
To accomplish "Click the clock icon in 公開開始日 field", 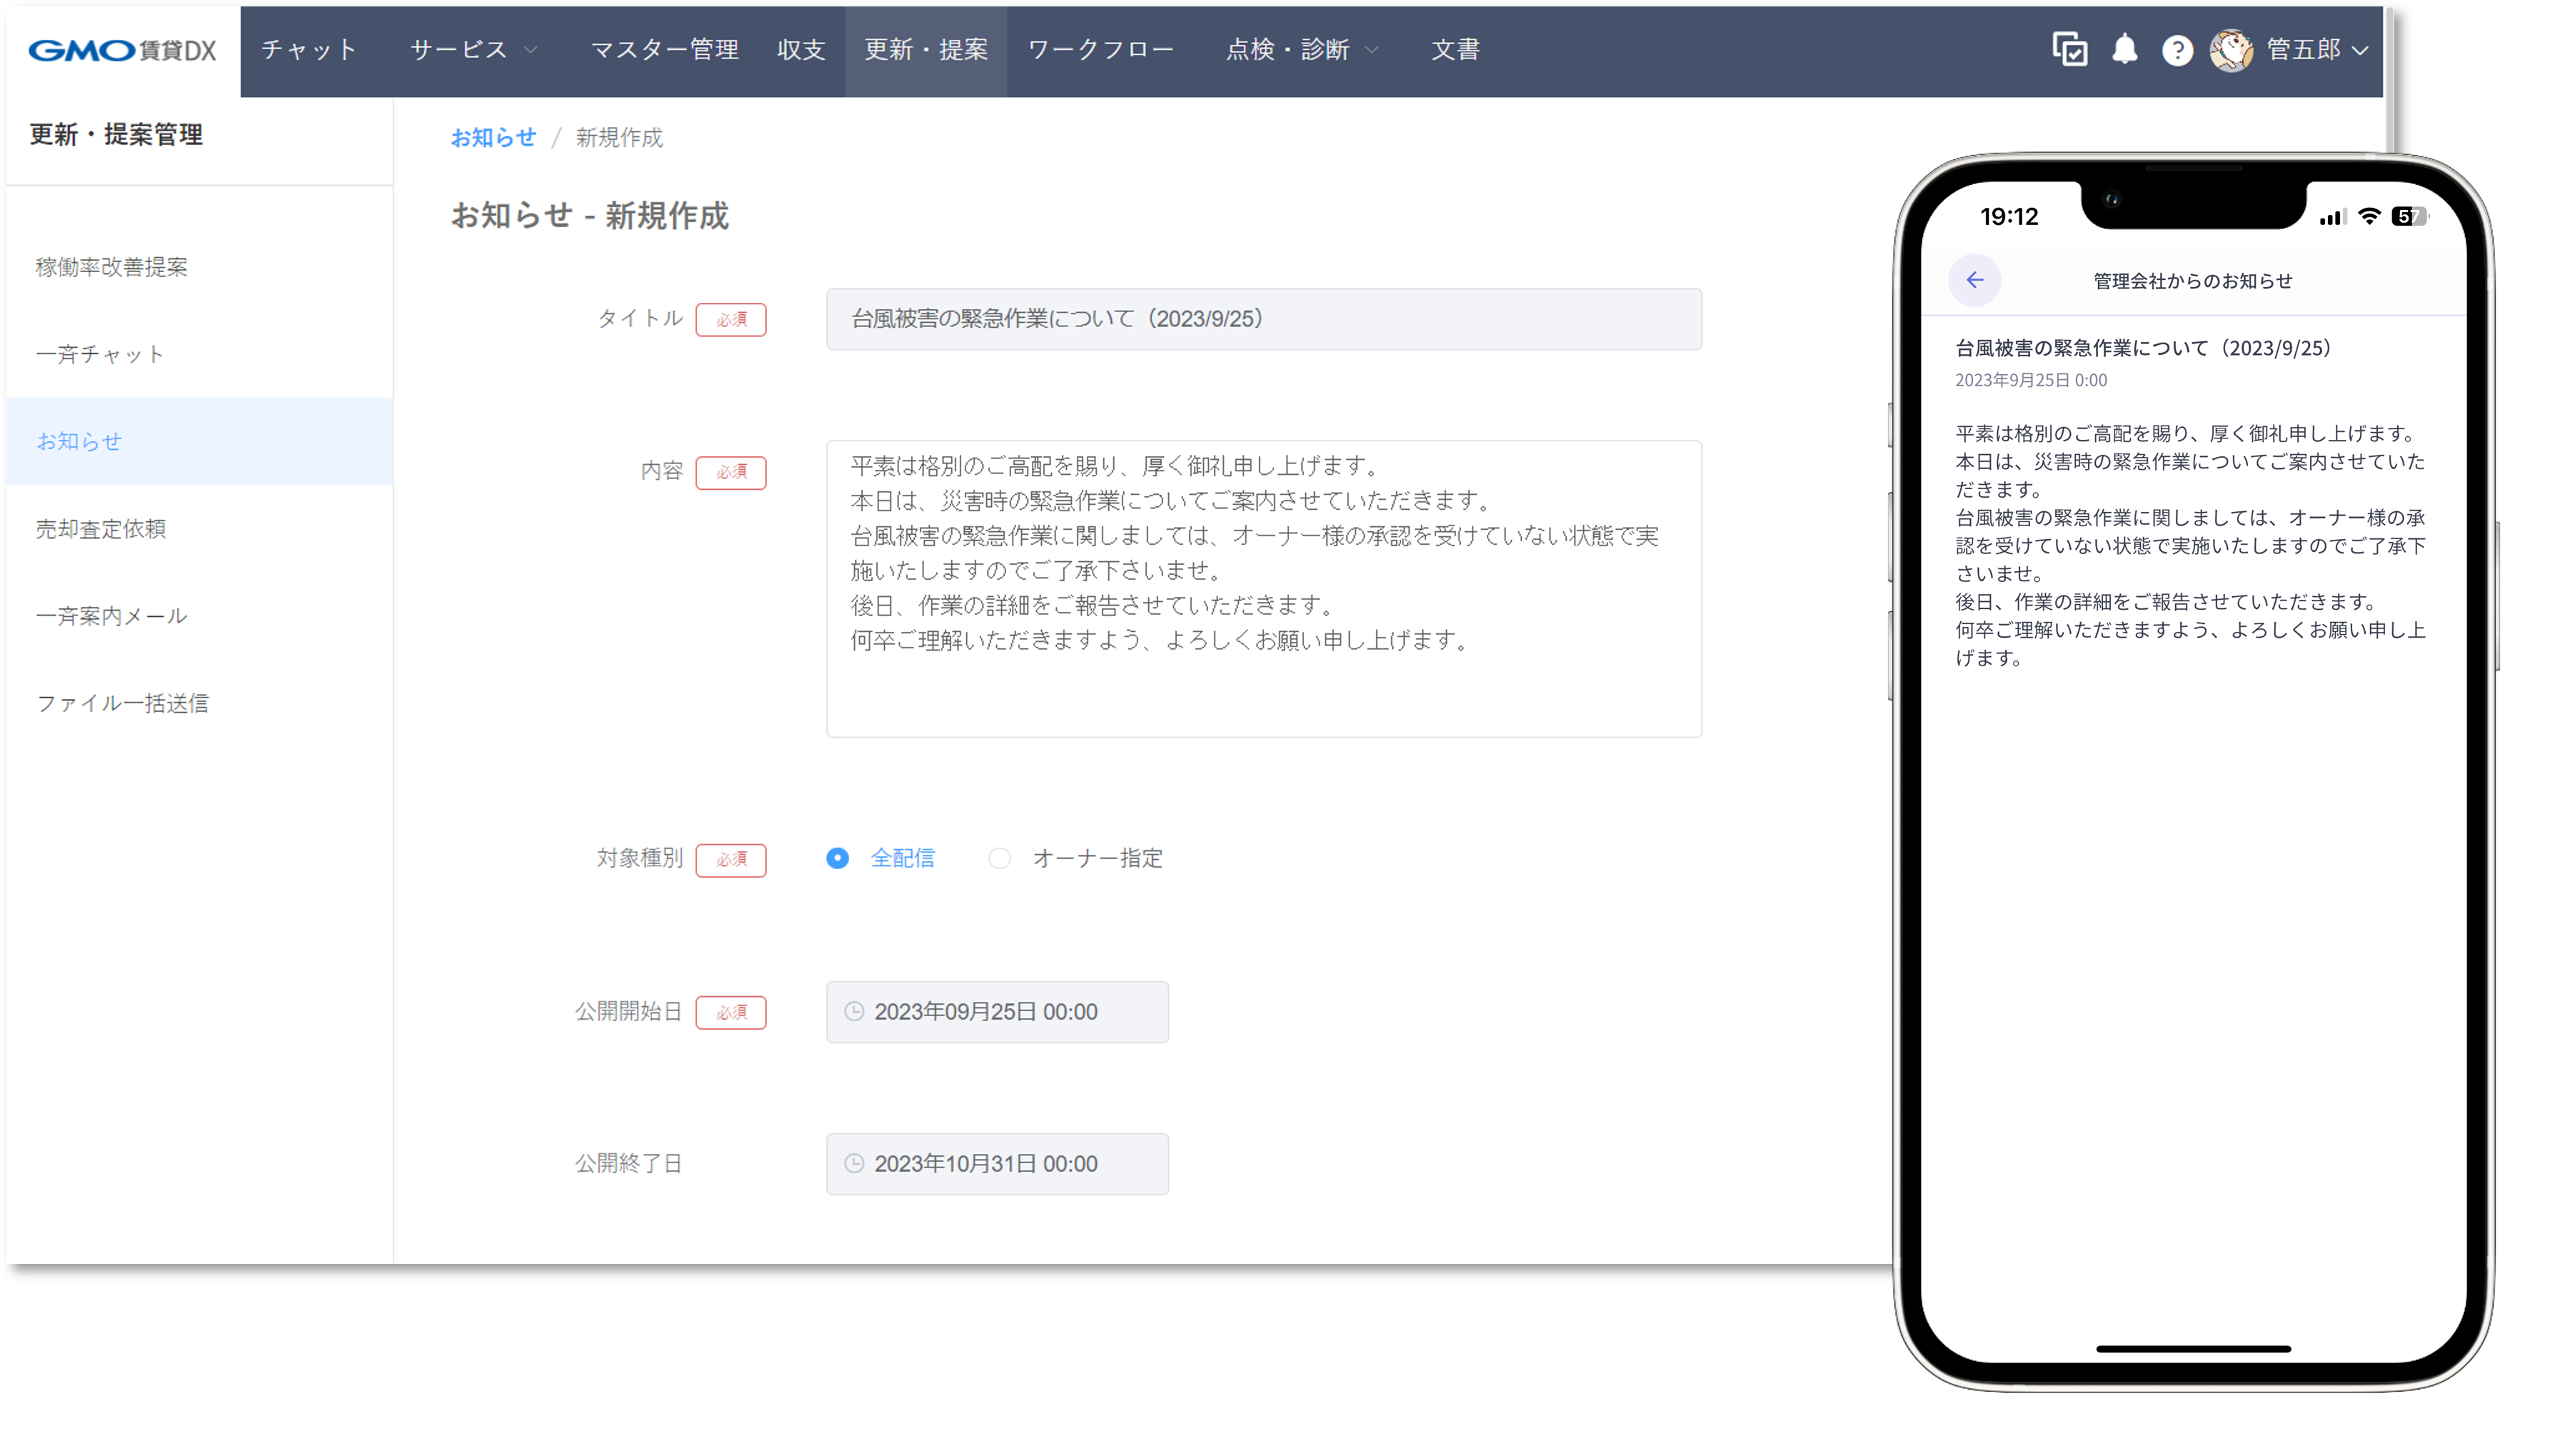I will (853, 1011).
